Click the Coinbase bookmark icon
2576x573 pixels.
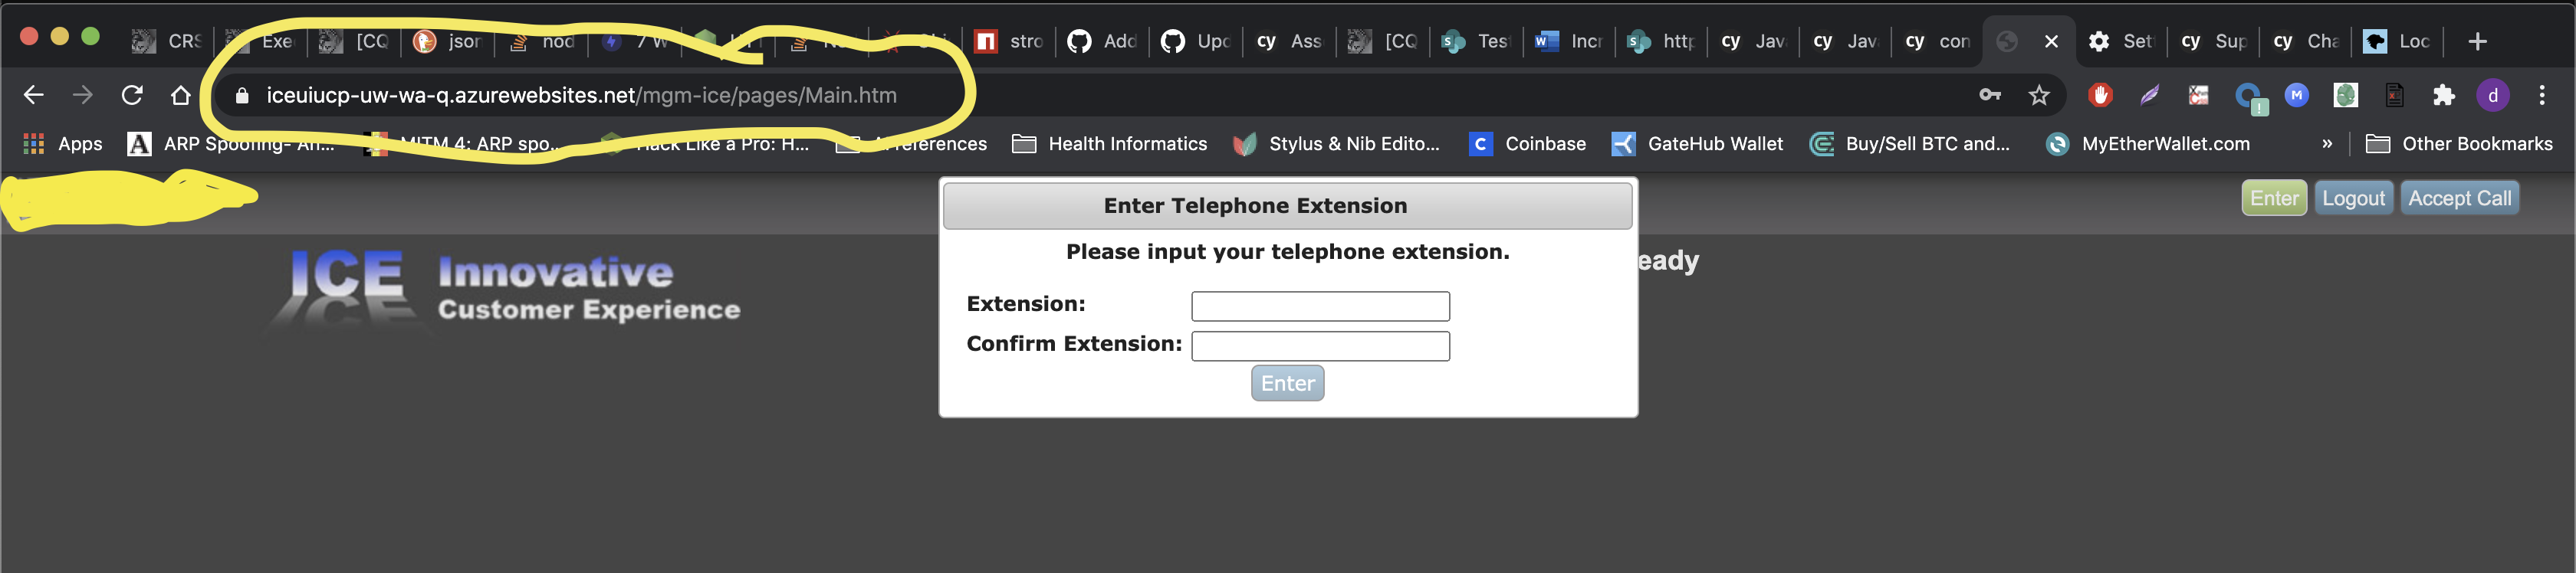coord(1480,143)
